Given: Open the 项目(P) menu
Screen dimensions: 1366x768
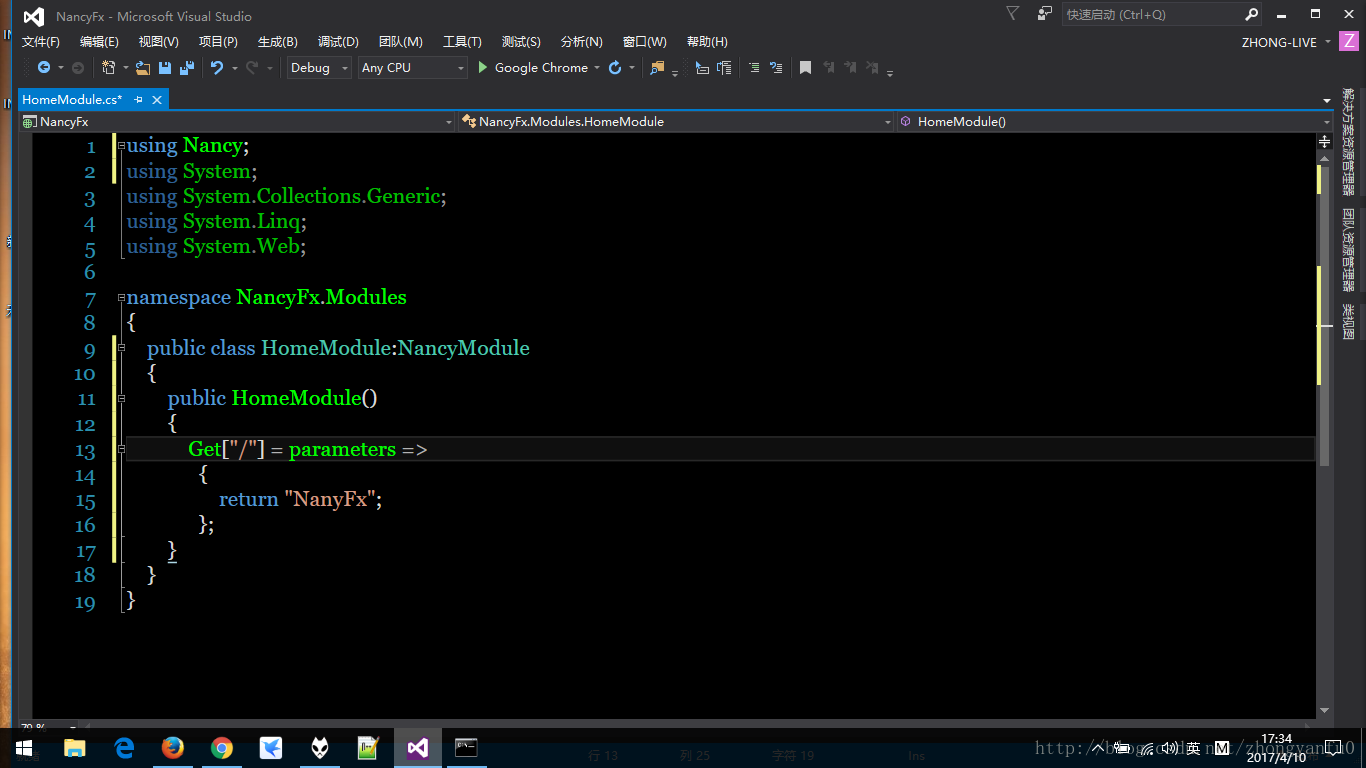Looking at the screenshot, I should 218,42.
